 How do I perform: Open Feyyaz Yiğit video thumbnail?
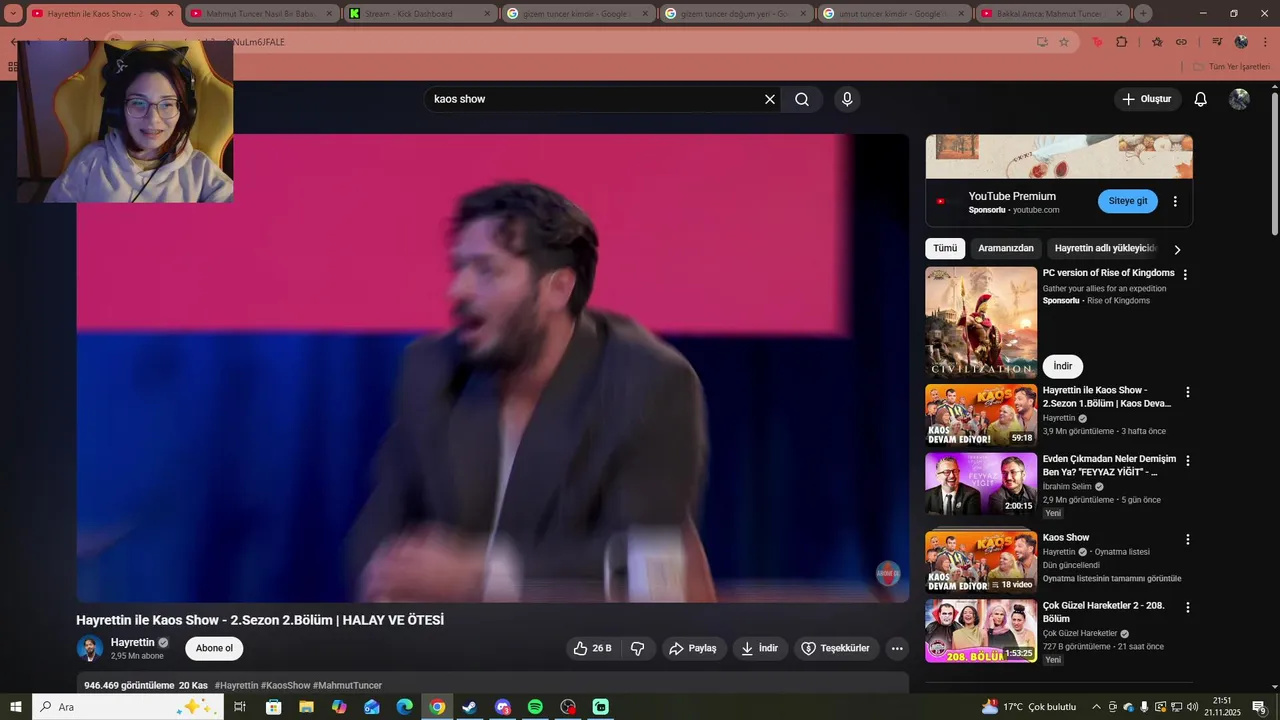981,483
